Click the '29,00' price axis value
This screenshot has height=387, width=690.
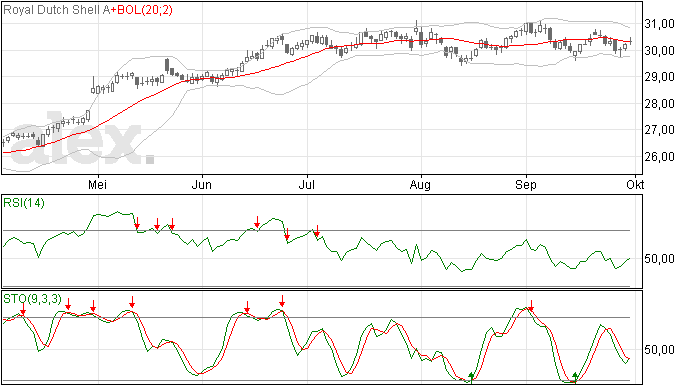(659, 77)
